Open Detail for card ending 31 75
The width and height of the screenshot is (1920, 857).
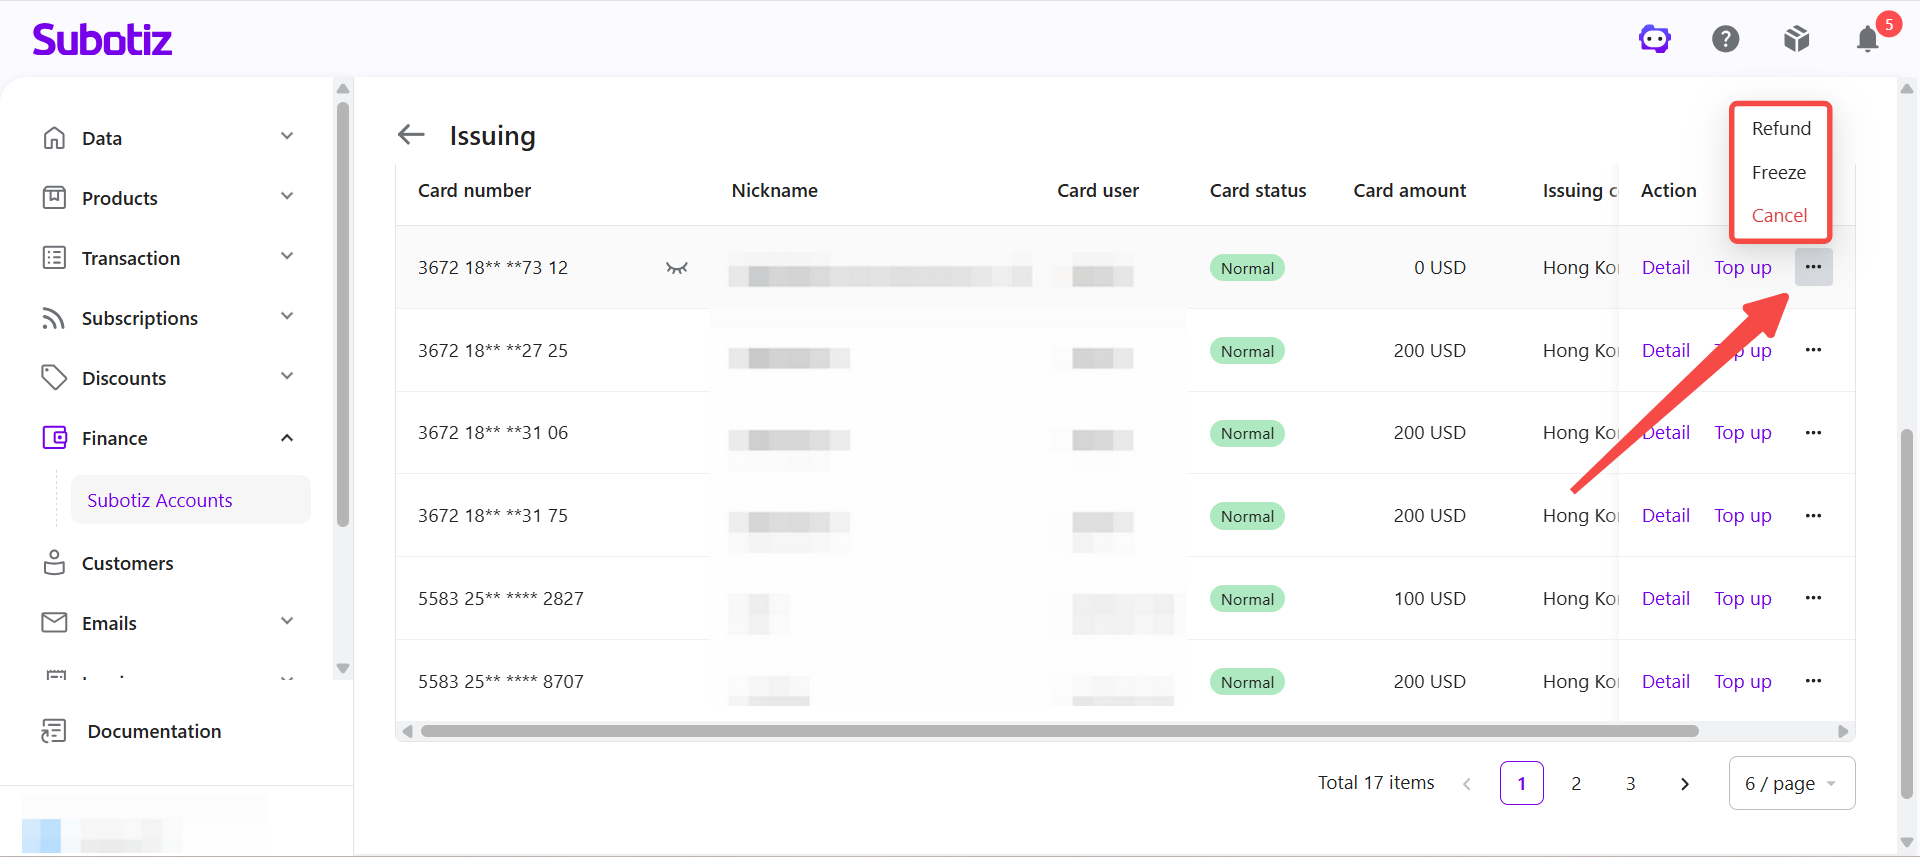pyautogui.click(x=1666, y=515)
